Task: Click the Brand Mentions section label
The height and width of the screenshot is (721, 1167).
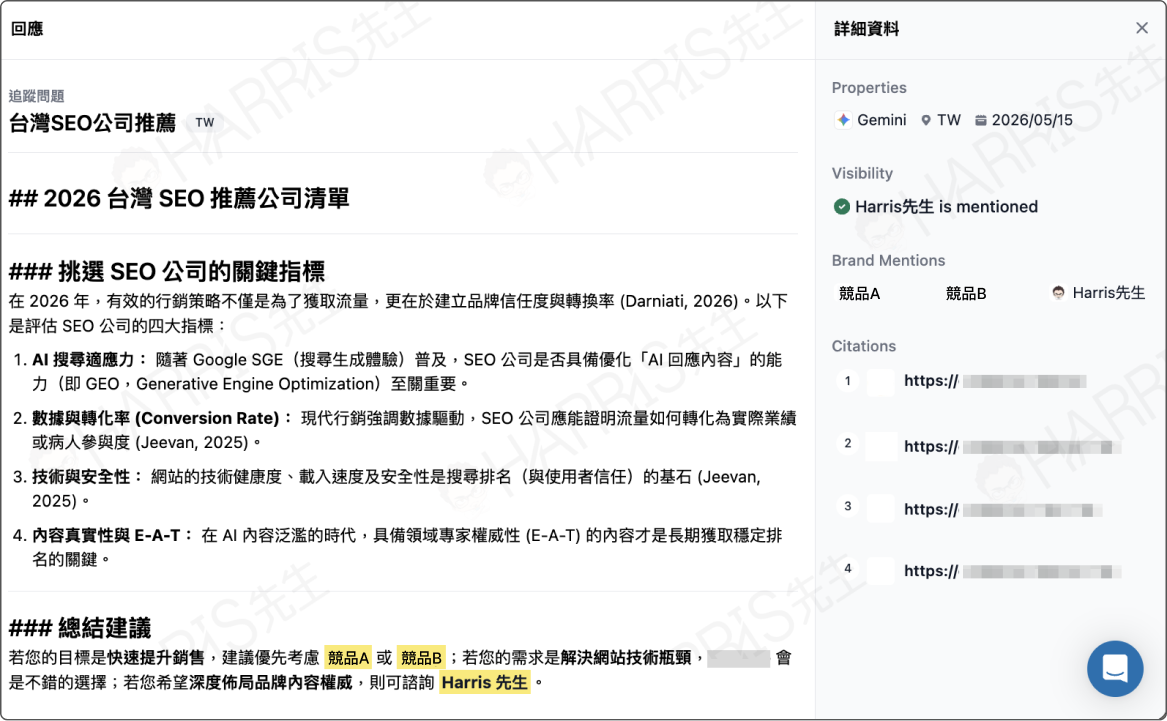Action: 888,260
